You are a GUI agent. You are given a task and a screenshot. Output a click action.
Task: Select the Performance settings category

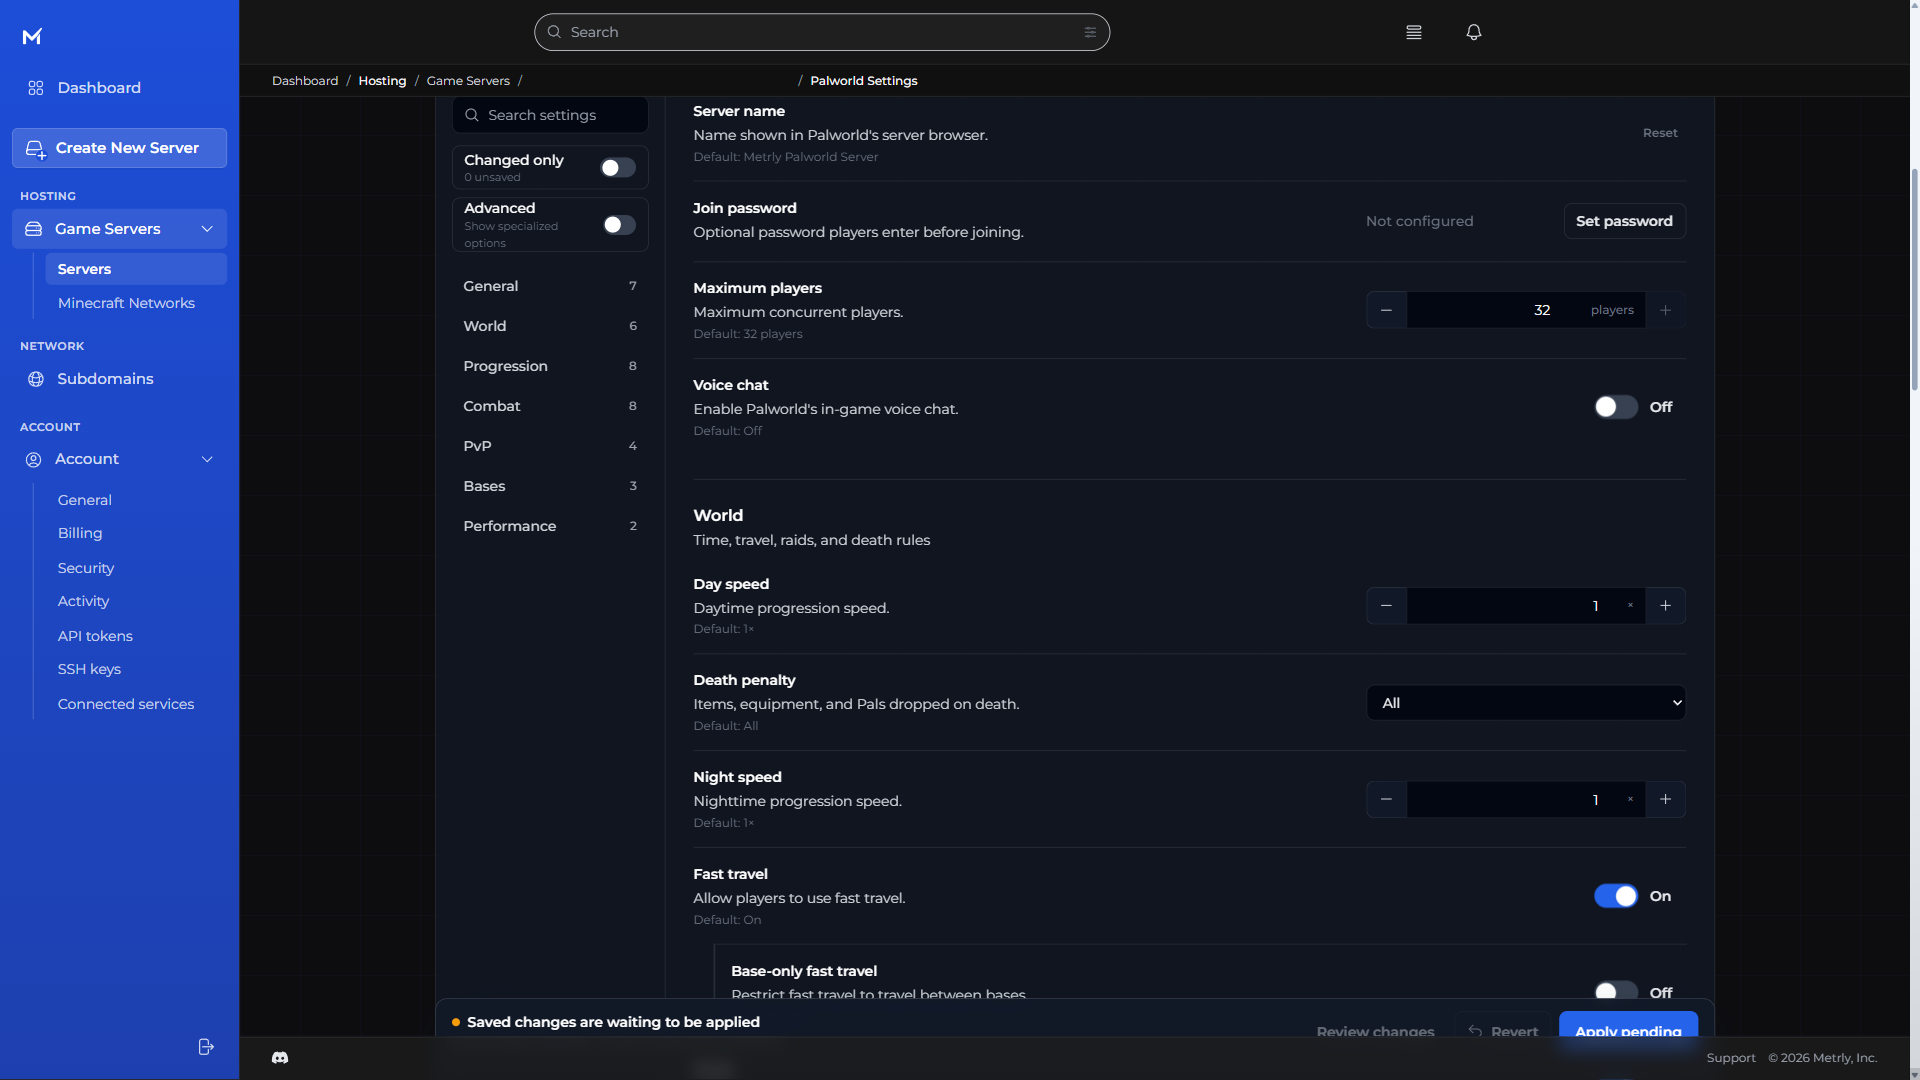[549, 526]
